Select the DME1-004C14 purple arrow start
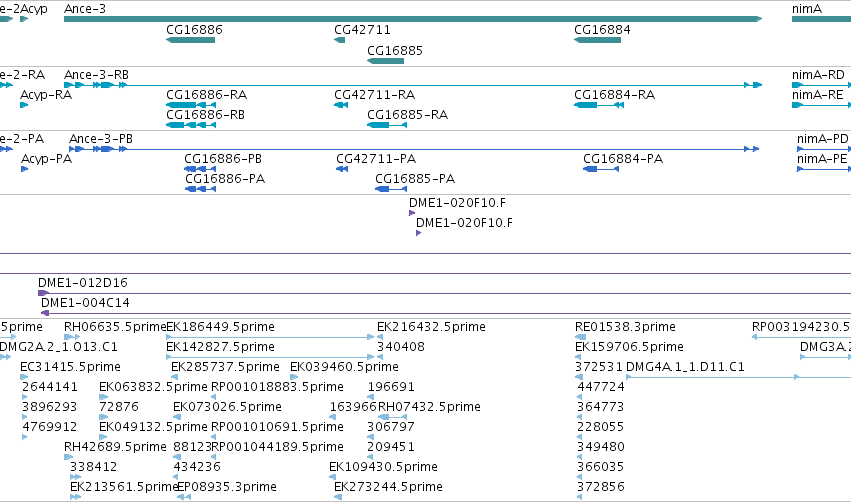 click(x=46, y=313)
